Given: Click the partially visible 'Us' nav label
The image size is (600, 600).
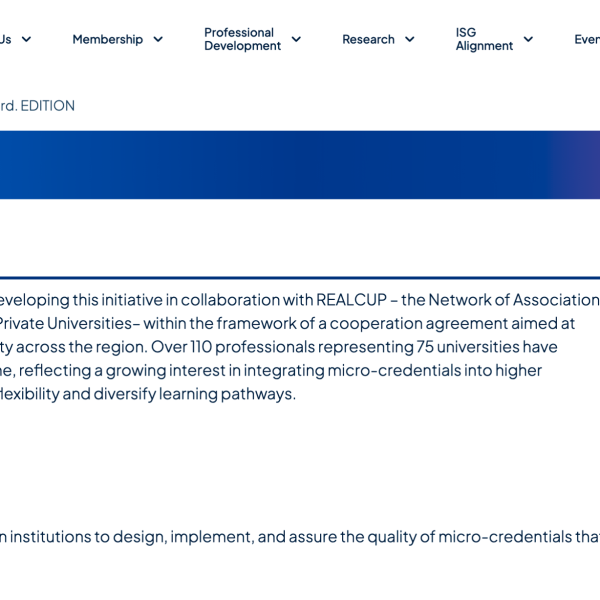Looking at the screenshot, I should pos(6,40).
